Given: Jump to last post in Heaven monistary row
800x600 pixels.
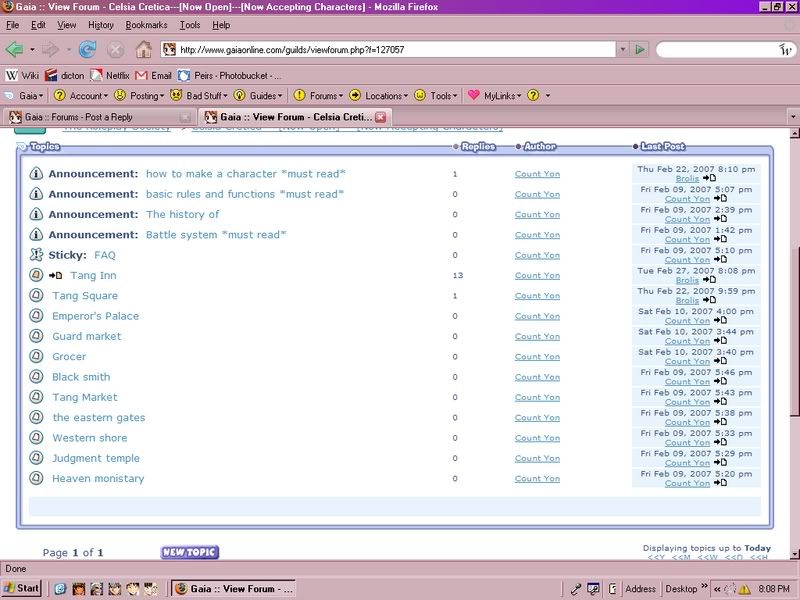Looking at the screenshot, I should (x=720, y=483).
